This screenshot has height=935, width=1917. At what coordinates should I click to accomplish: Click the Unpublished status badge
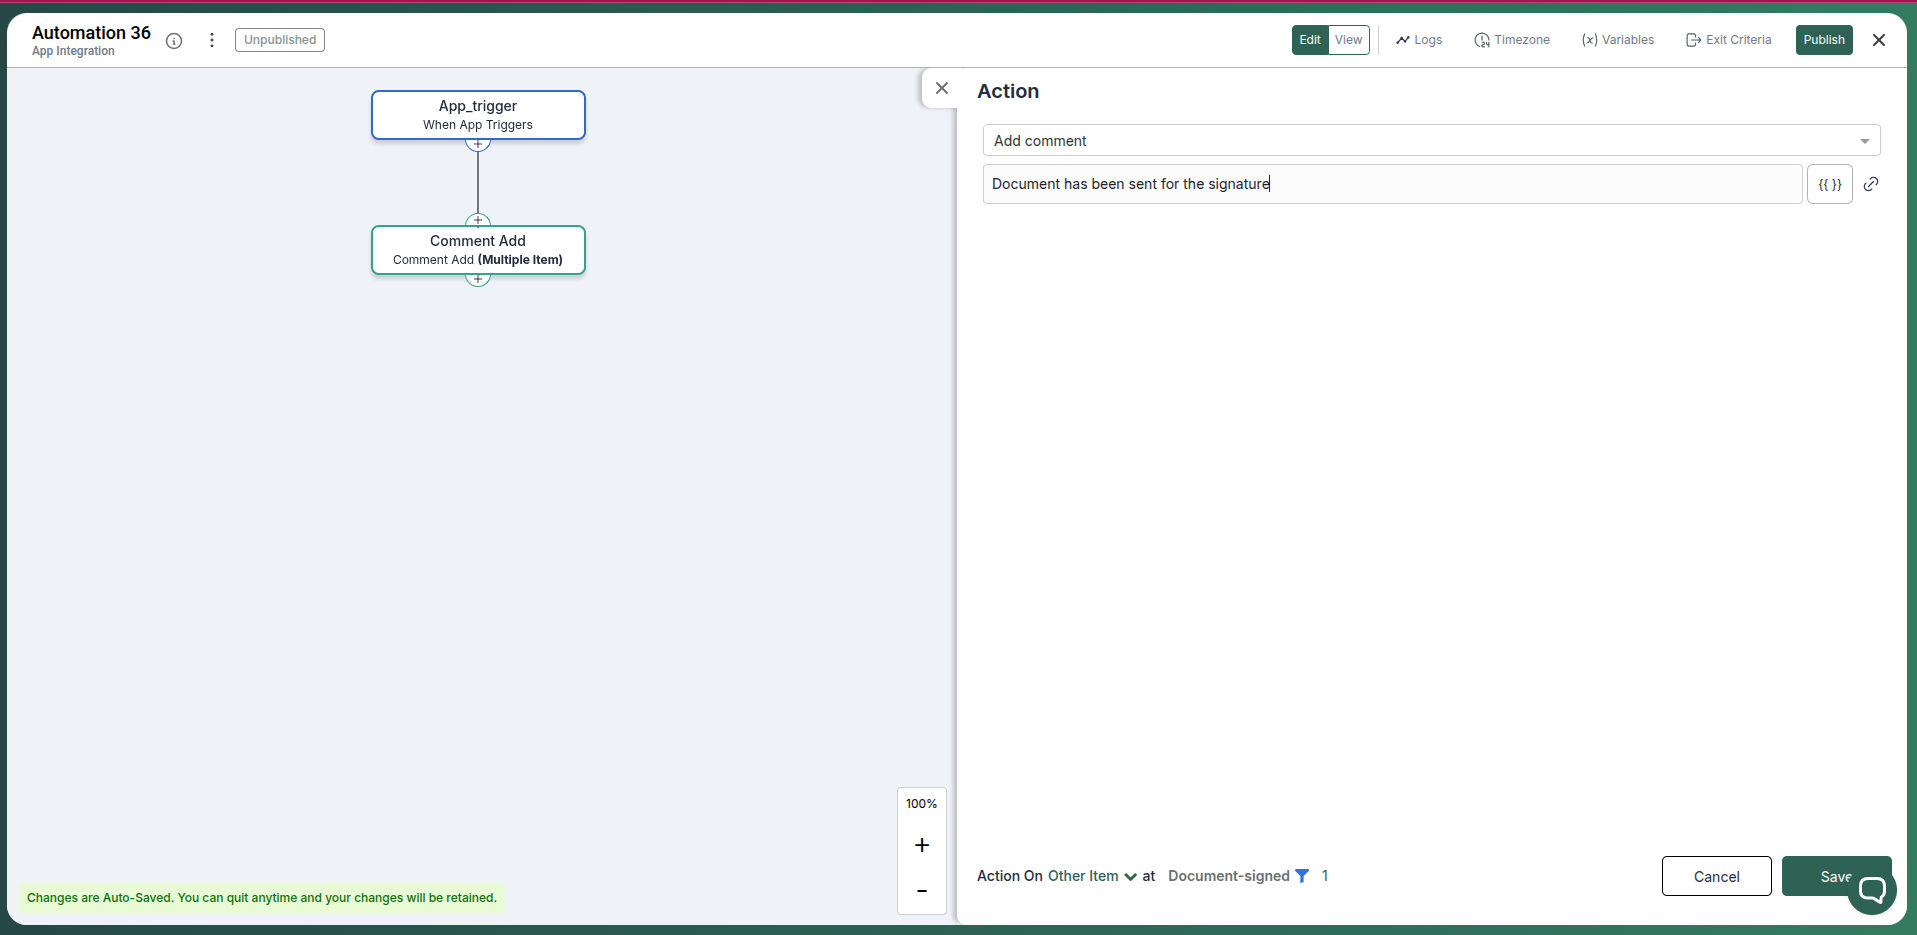[279, 40]
